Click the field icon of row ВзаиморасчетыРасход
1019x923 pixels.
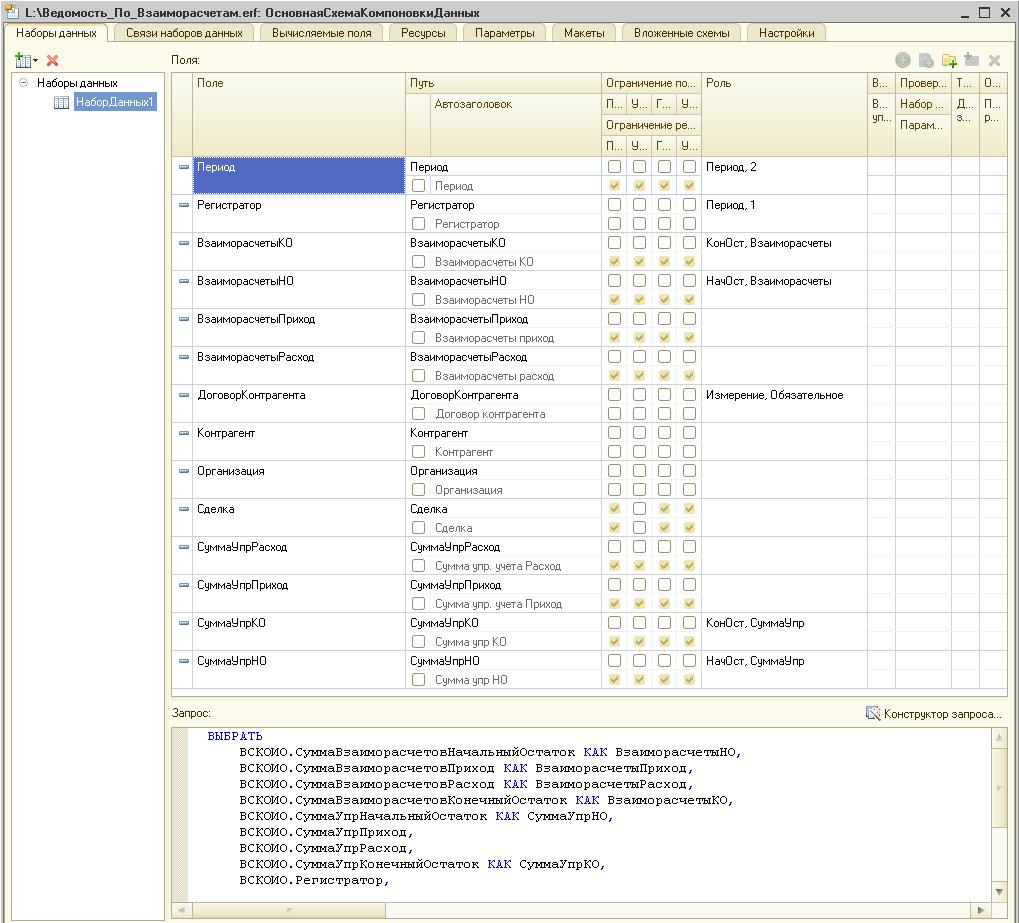click(184, 357)
